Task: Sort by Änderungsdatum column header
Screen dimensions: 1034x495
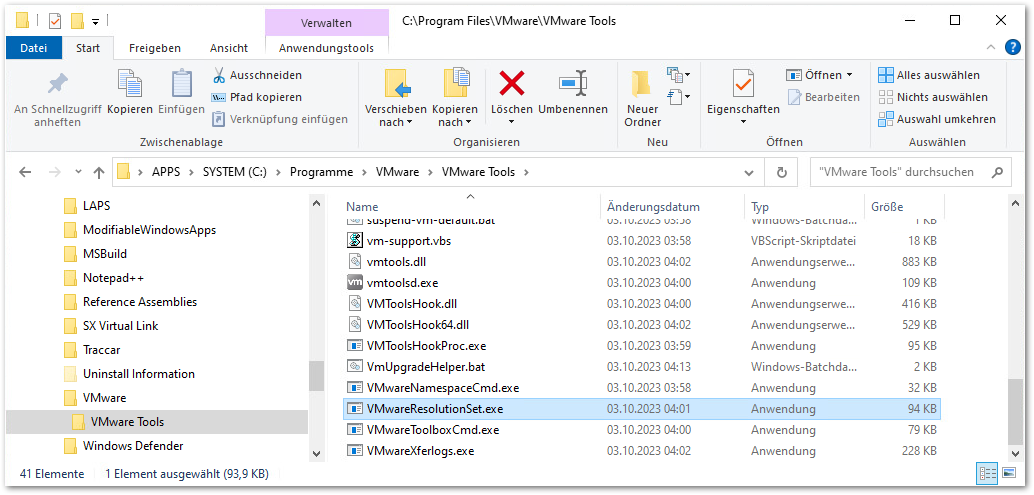Action: pyautogui.click(x=654, y=207)
